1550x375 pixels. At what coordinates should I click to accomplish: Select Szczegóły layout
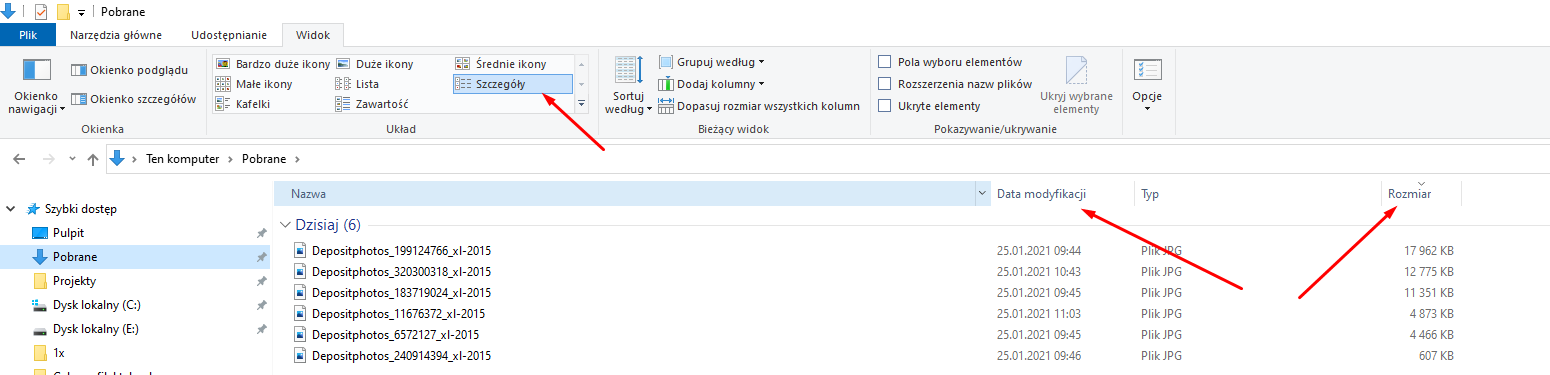pyautogui.click(x=513, y=84)
